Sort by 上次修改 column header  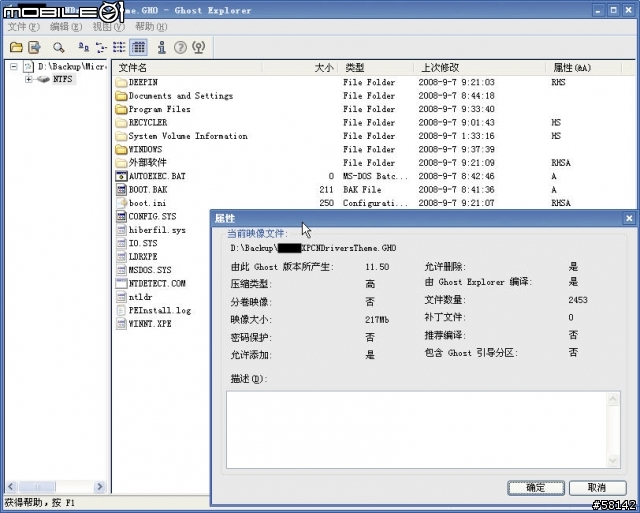click(x=480, y=68)
